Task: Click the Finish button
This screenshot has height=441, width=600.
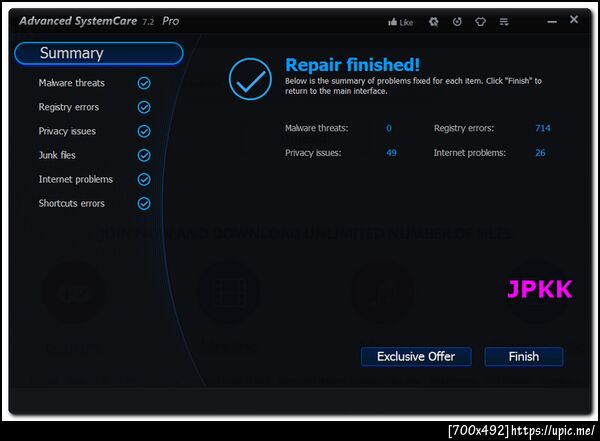Action: point(524,357)
